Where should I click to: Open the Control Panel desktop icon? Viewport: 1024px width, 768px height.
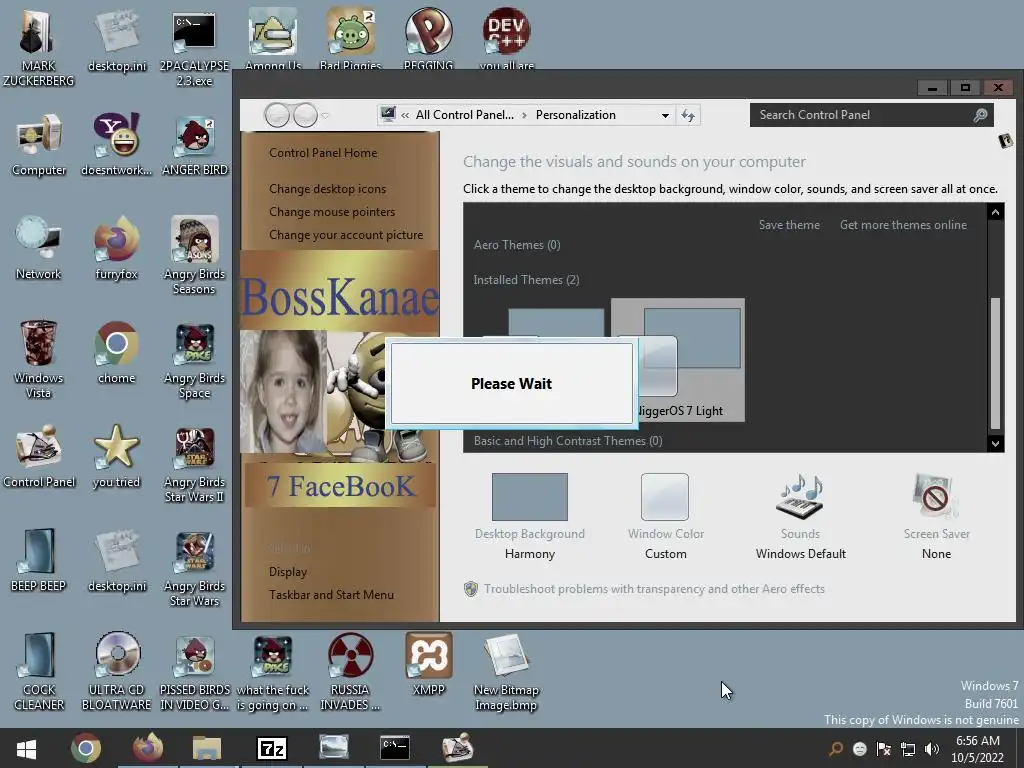(39, 456)
